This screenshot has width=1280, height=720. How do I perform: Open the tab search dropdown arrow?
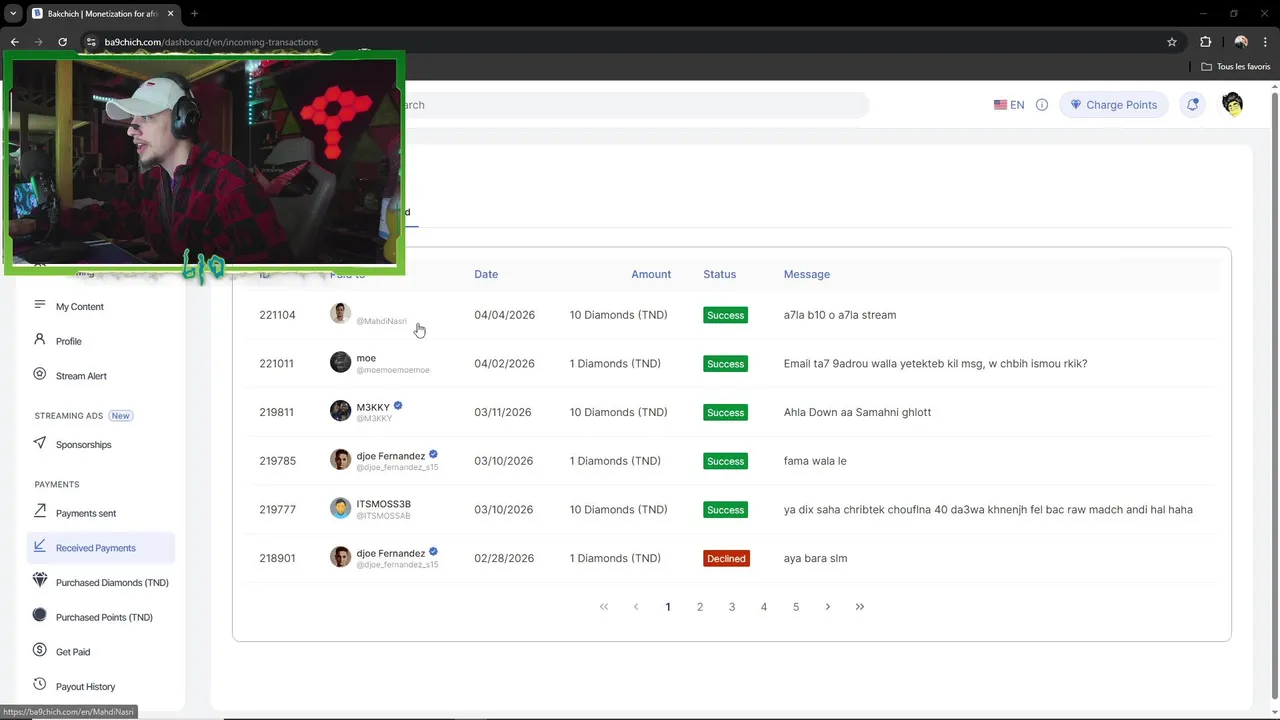[13, 13]
